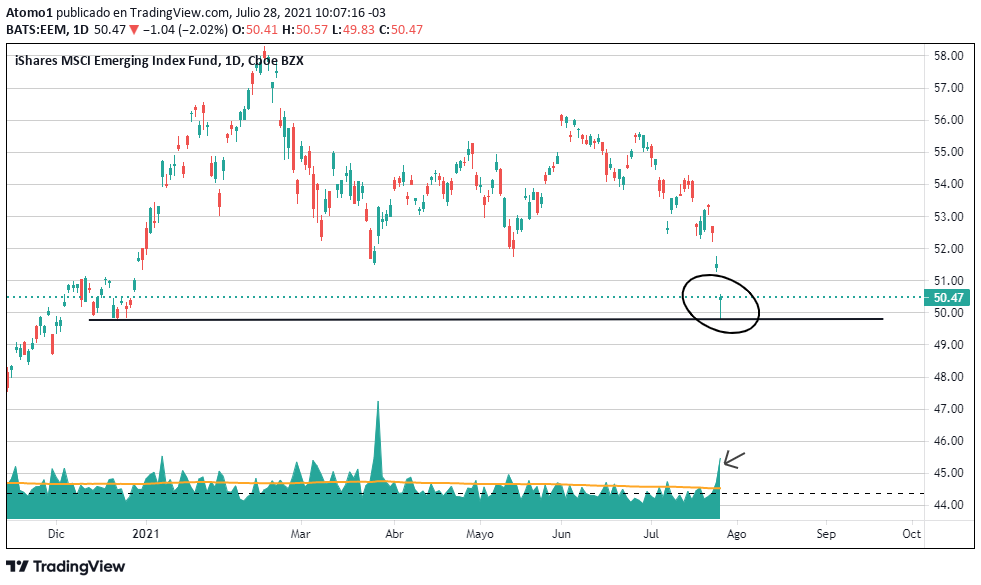Click the 2021 label on time axis
This screenshot has height=585, width=981.
[146, 534]
